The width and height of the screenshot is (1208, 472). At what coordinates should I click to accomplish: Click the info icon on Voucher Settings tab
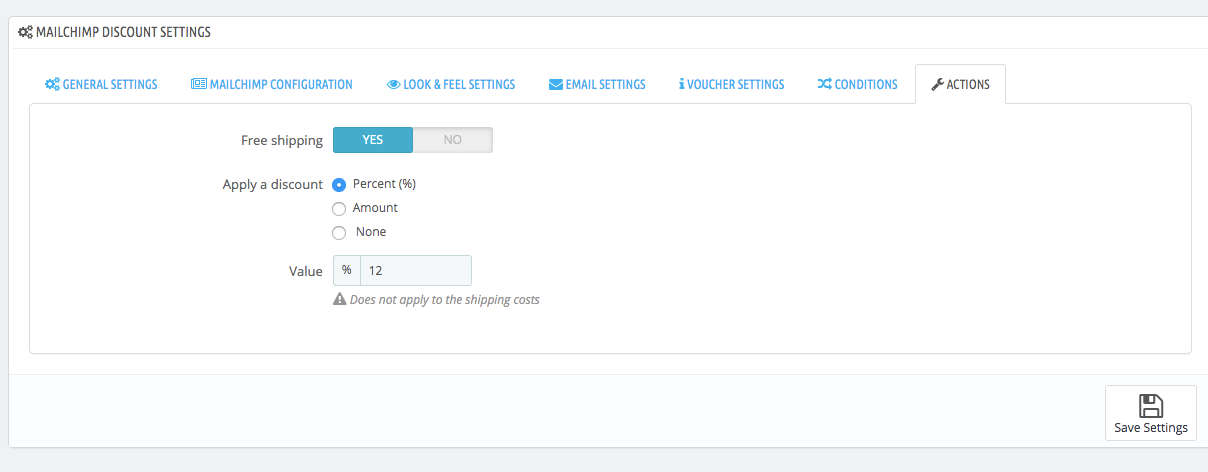tap(681, 85)
